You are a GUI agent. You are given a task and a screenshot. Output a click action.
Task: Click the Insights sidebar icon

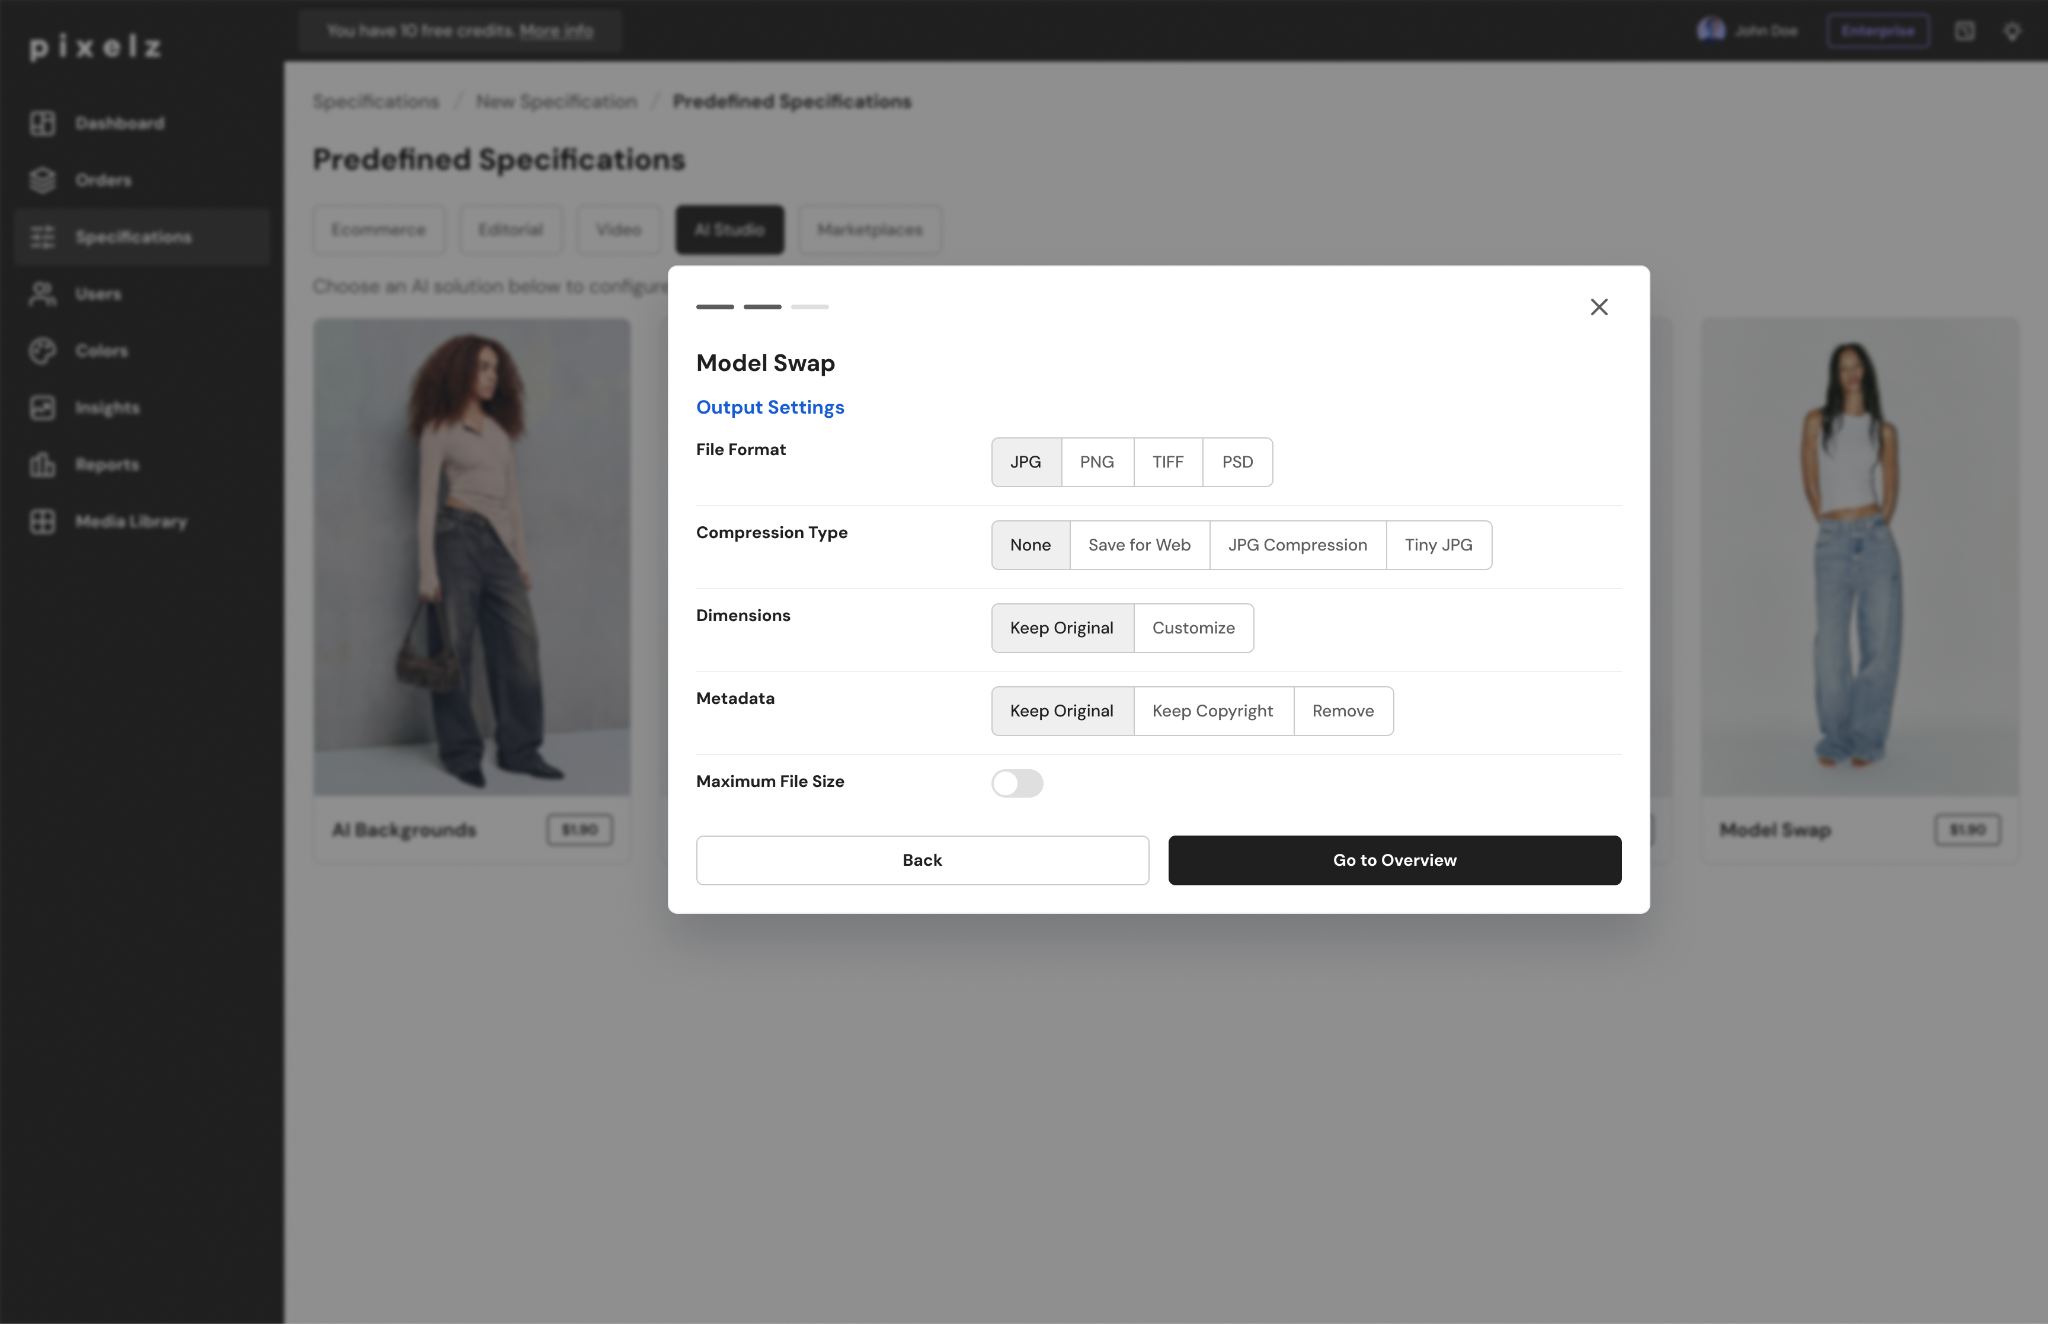click(43, 408)
